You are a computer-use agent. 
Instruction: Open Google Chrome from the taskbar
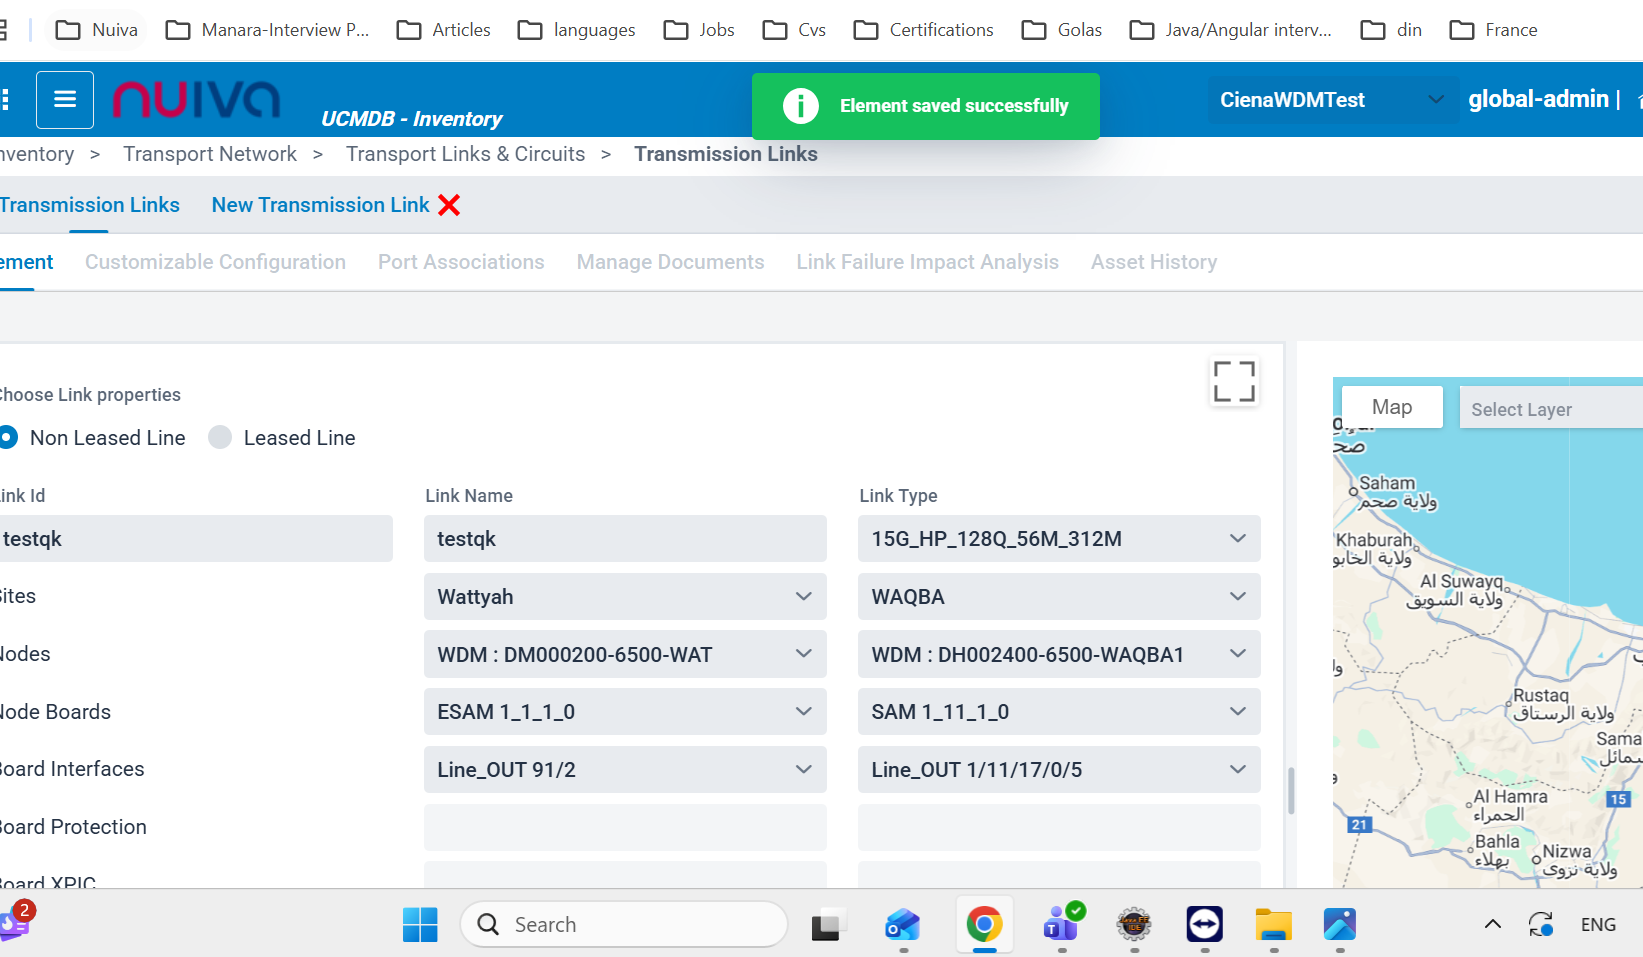(984, 925)
